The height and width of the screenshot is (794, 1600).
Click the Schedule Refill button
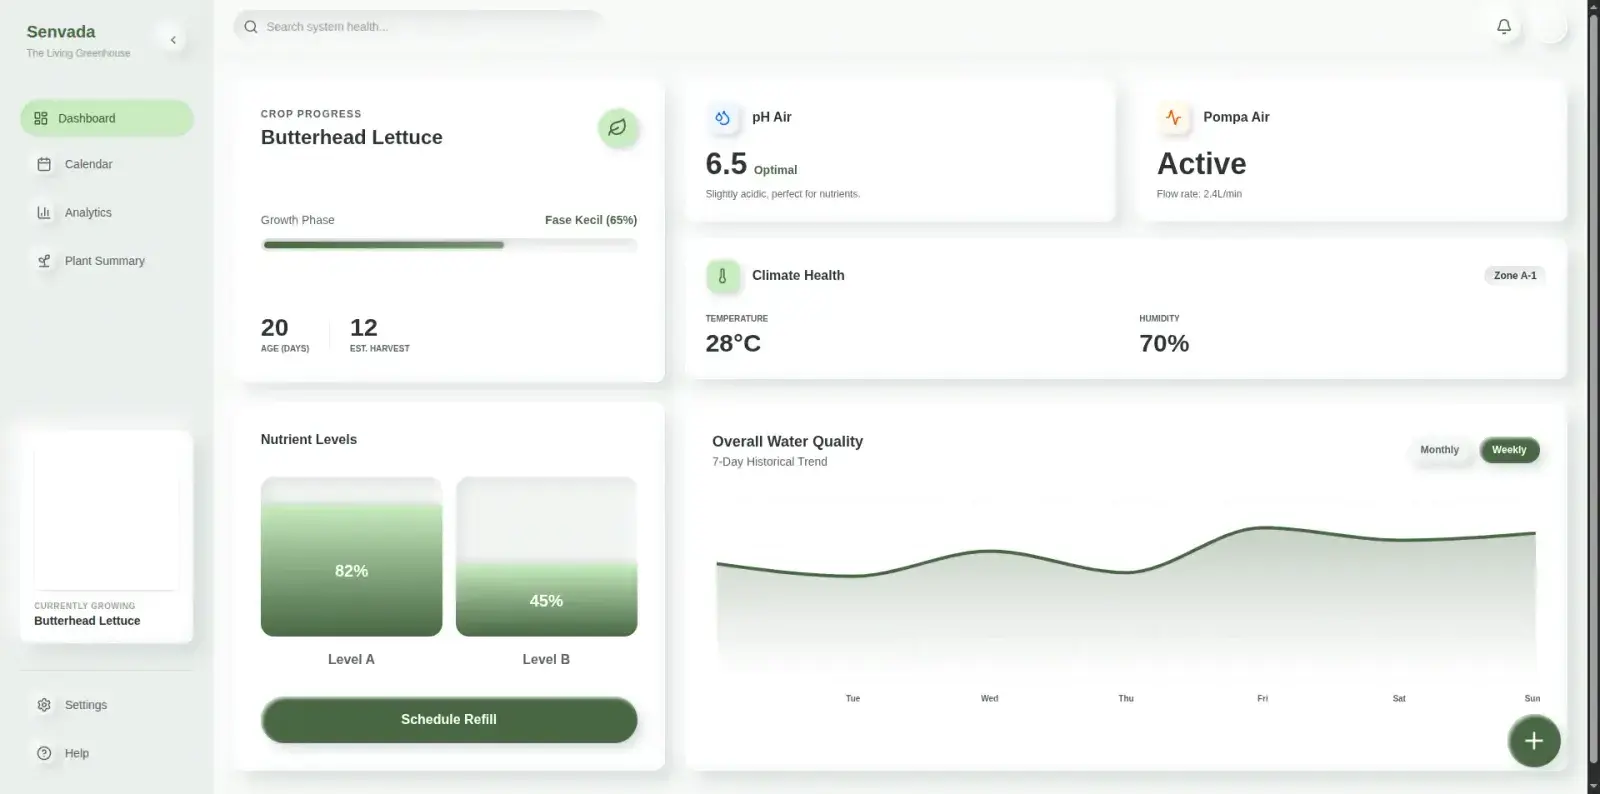pyautogui.click(x=449, y=720)
